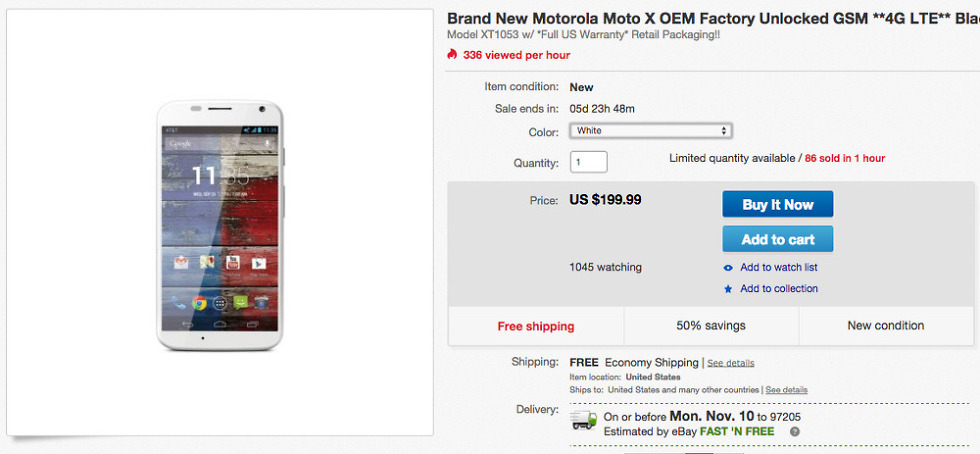The image size is (980, 454).
Task: Open See details next to Economy Shipping
Action: (x=731, y=363)
